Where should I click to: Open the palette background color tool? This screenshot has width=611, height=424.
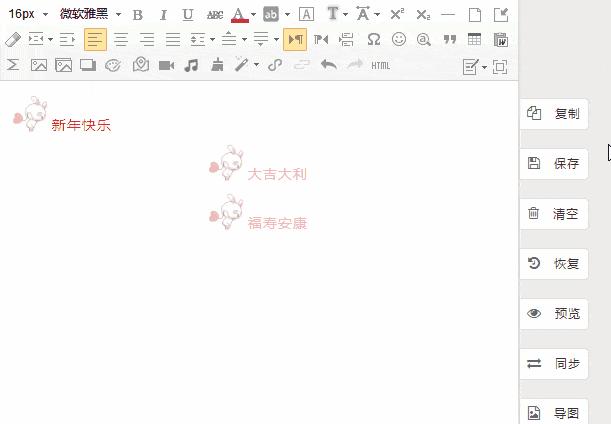pos(113,65)
